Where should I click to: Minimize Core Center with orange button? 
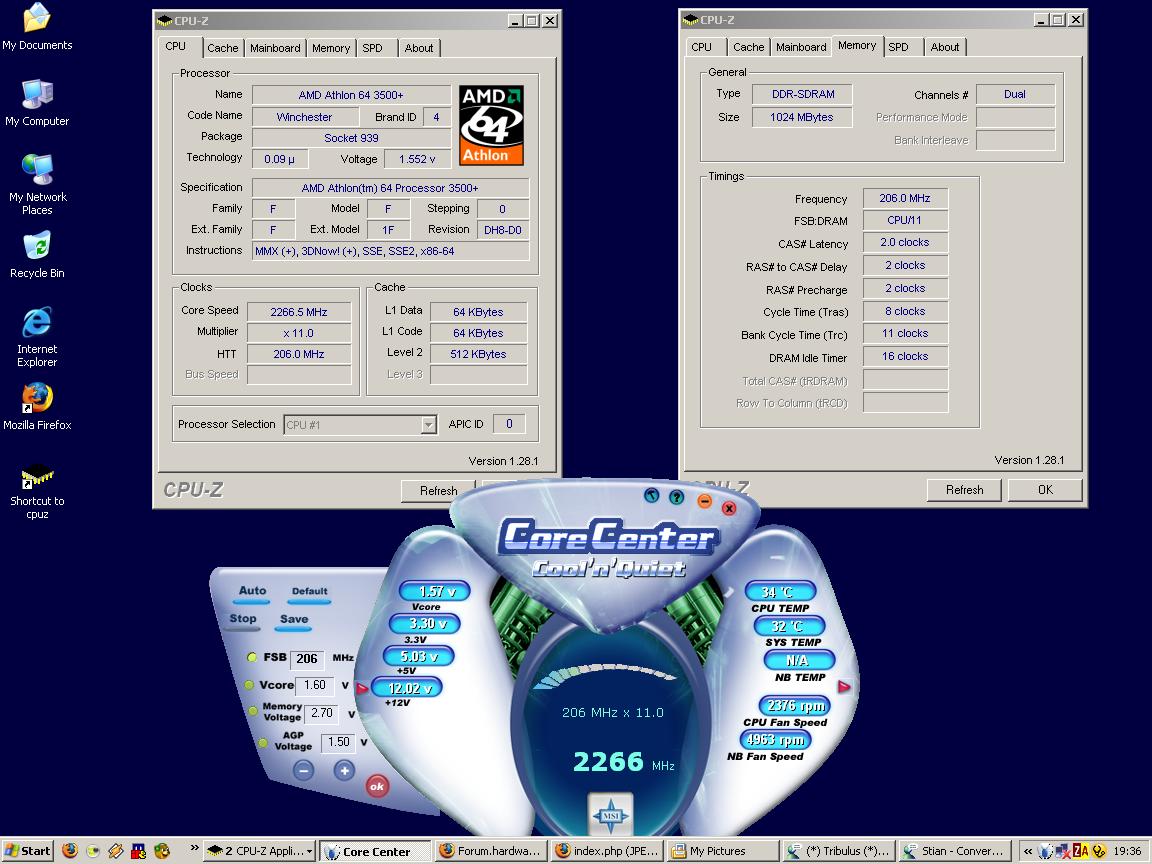pyautogui.click(x=704, y=501)
